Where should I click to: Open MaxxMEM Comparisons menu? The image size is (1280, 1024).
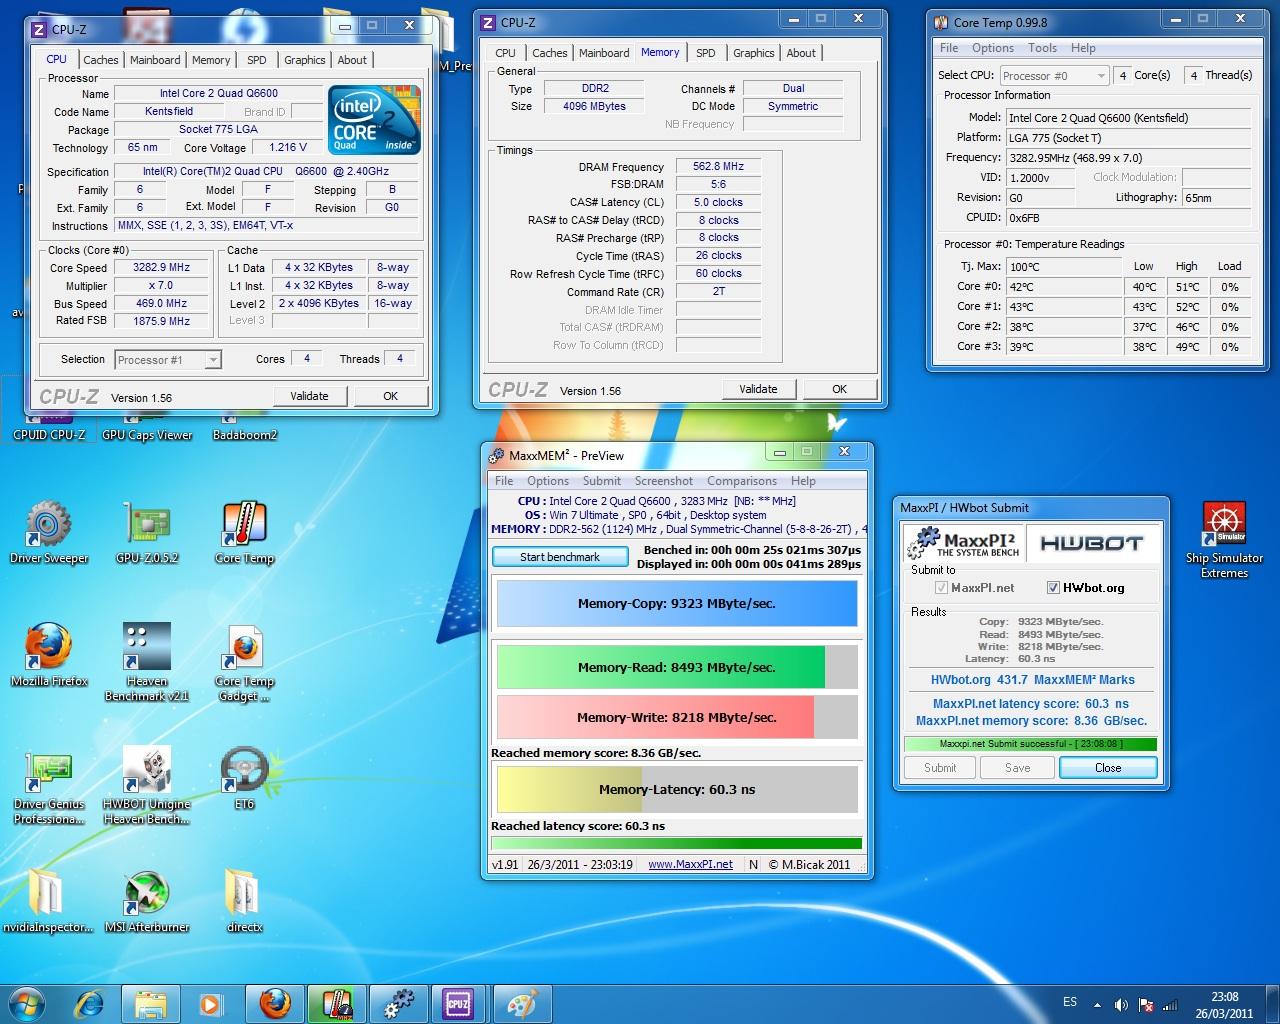point(742,481)
